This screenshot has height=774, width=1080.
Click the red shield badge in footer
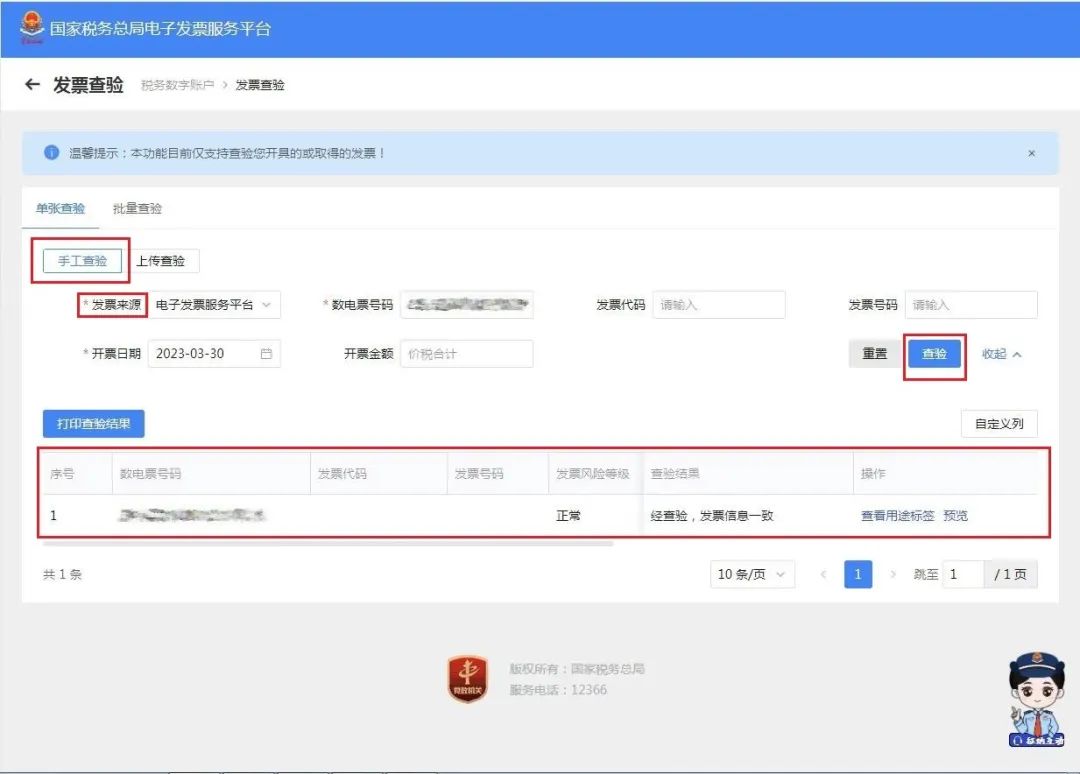coord(468,678)
